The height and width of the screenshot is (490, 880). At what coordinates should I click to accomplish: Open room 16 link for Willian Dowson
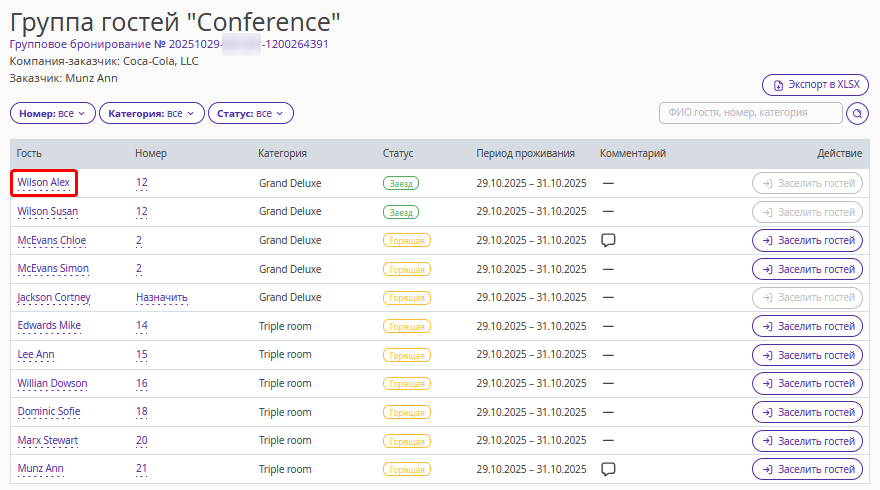point(141,384)
